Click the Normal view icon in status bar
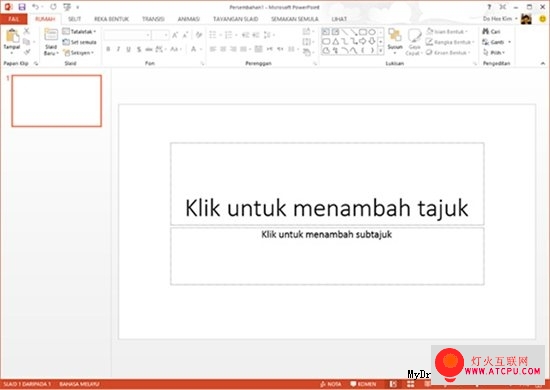550x390 pixels. [393, 384]
